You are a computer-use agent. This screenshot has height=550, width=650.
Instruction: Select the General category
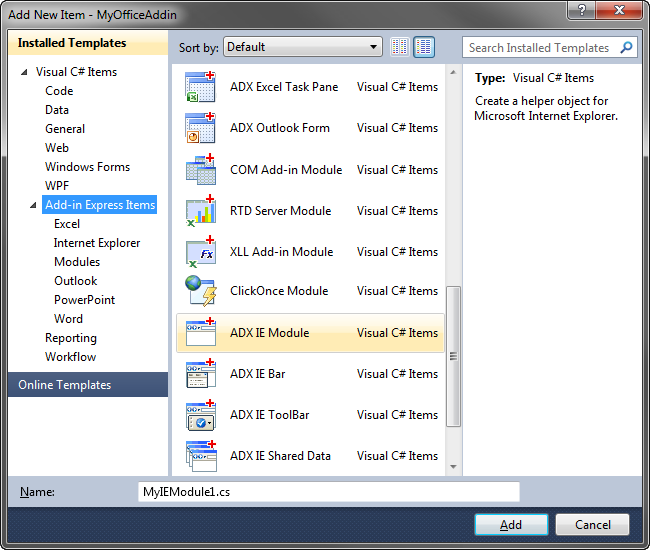[x=65, y=129]
